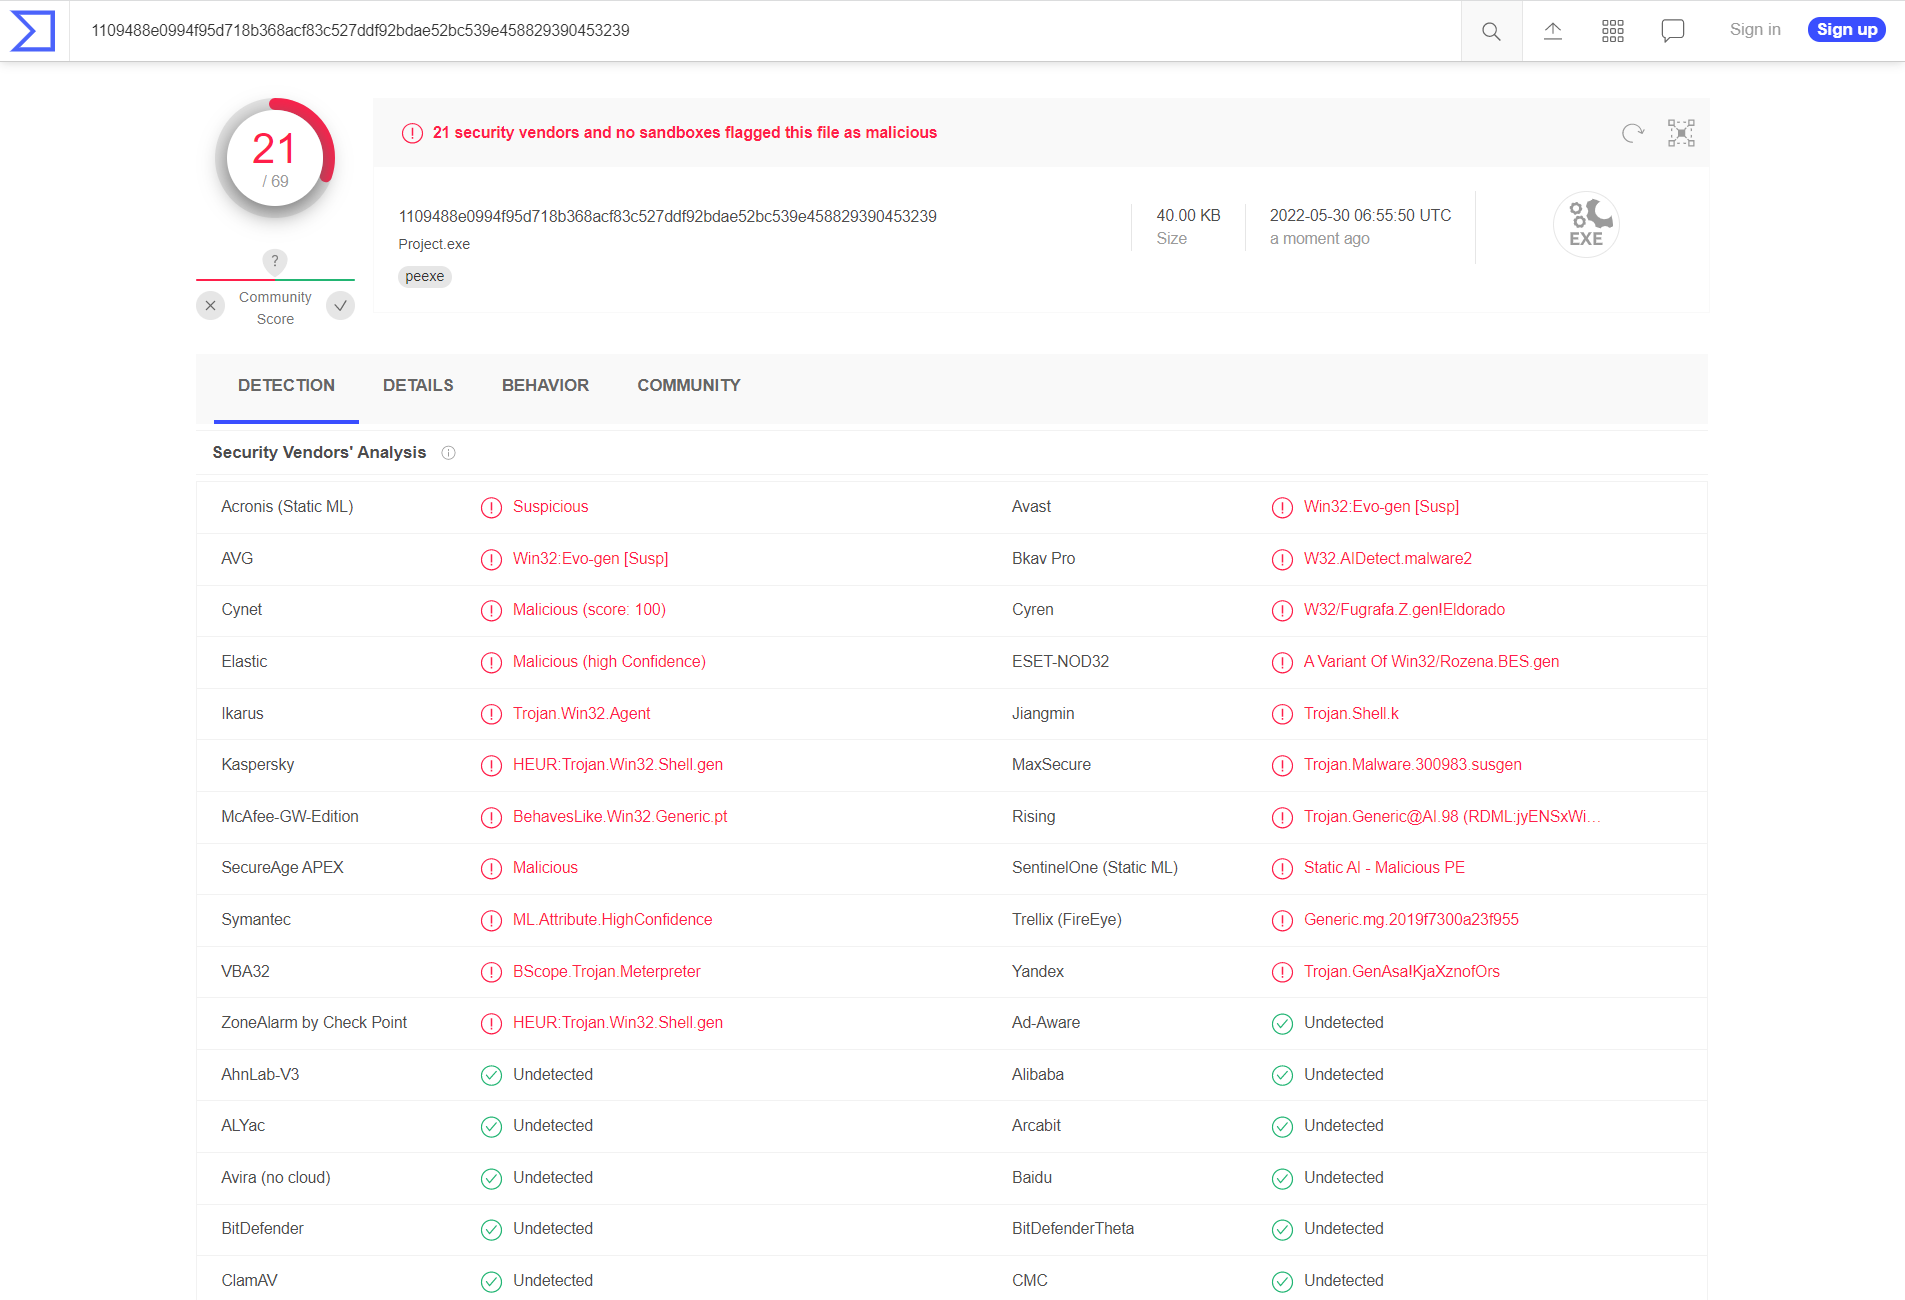Open the BEHAVIOR tab
This screenshot has height=1300, width=1905.
[x=545, y=386]
